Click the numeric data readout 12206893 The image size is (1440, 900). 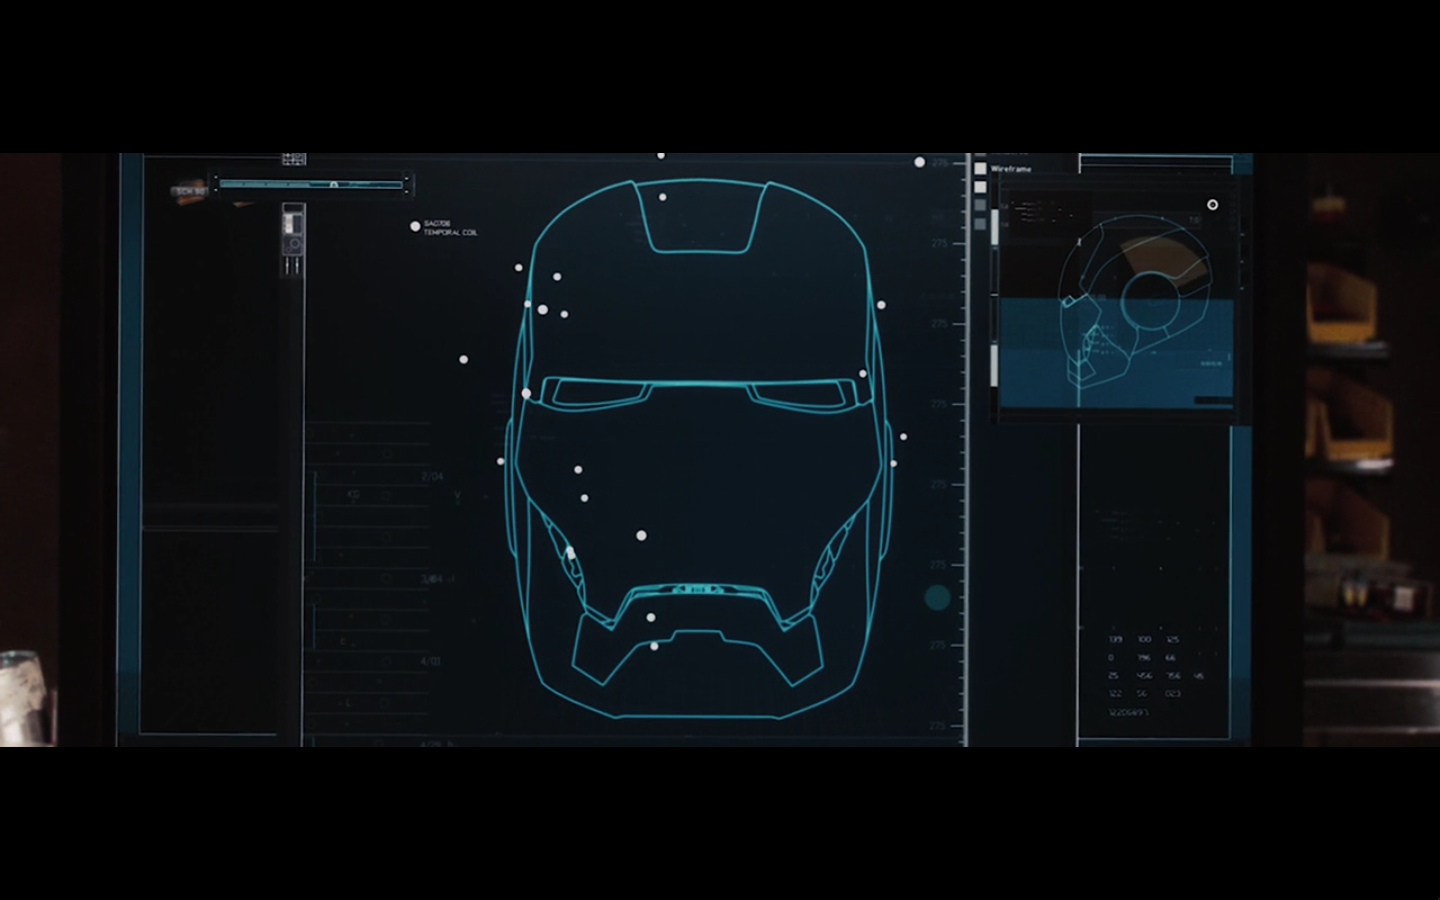(1128, 713)
